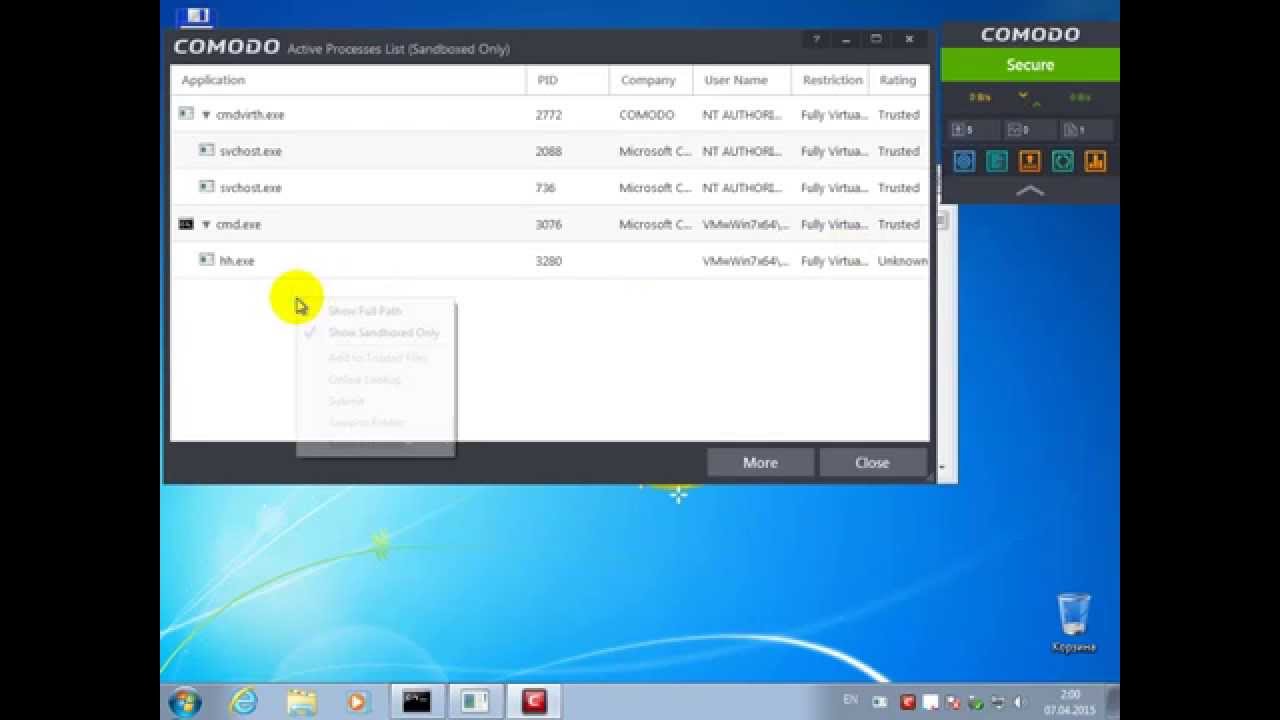Open help with the question mark button
Viewport: 1280px width, 720px height.
[x=816, y=39]
